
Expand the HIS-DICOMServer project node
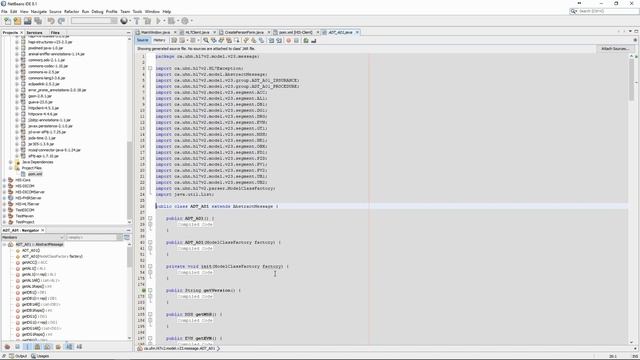(4, 192)
